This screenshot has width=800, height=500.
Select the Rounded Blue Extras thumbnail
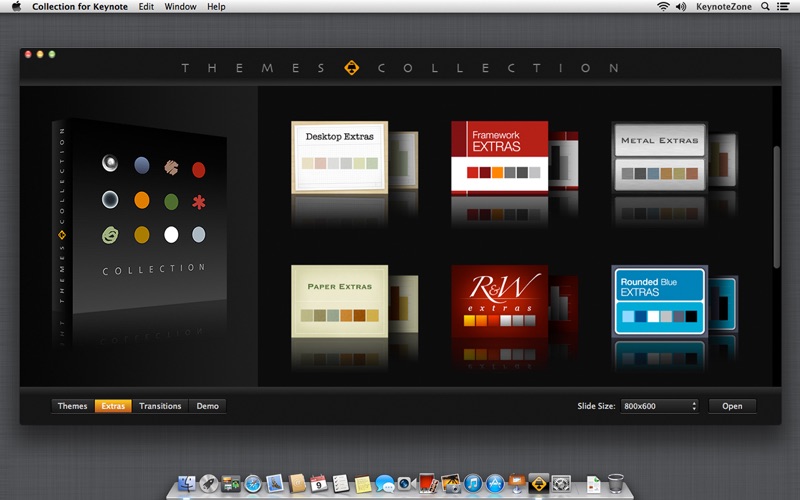point(660,301)
